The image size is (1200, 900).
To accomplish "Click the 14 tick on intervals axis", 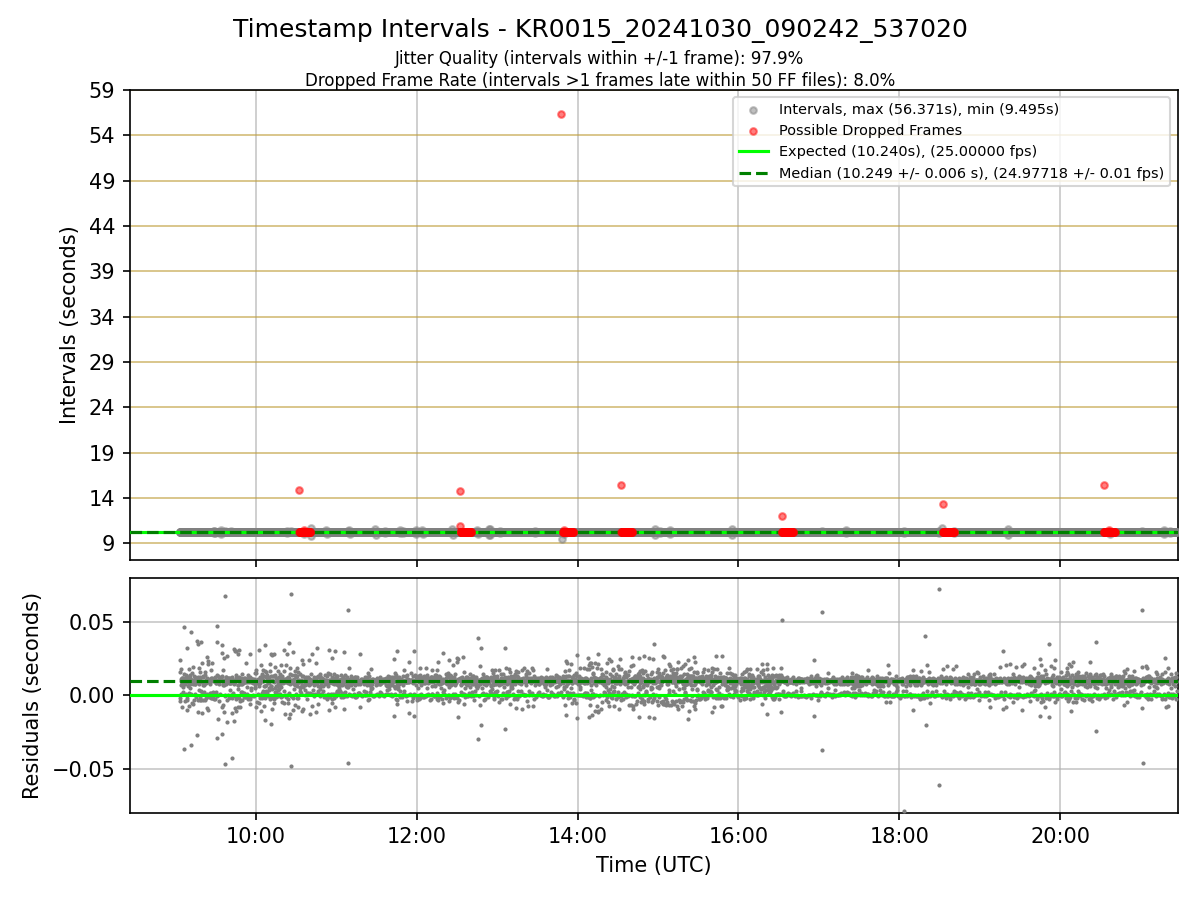I will coord(104,498).
